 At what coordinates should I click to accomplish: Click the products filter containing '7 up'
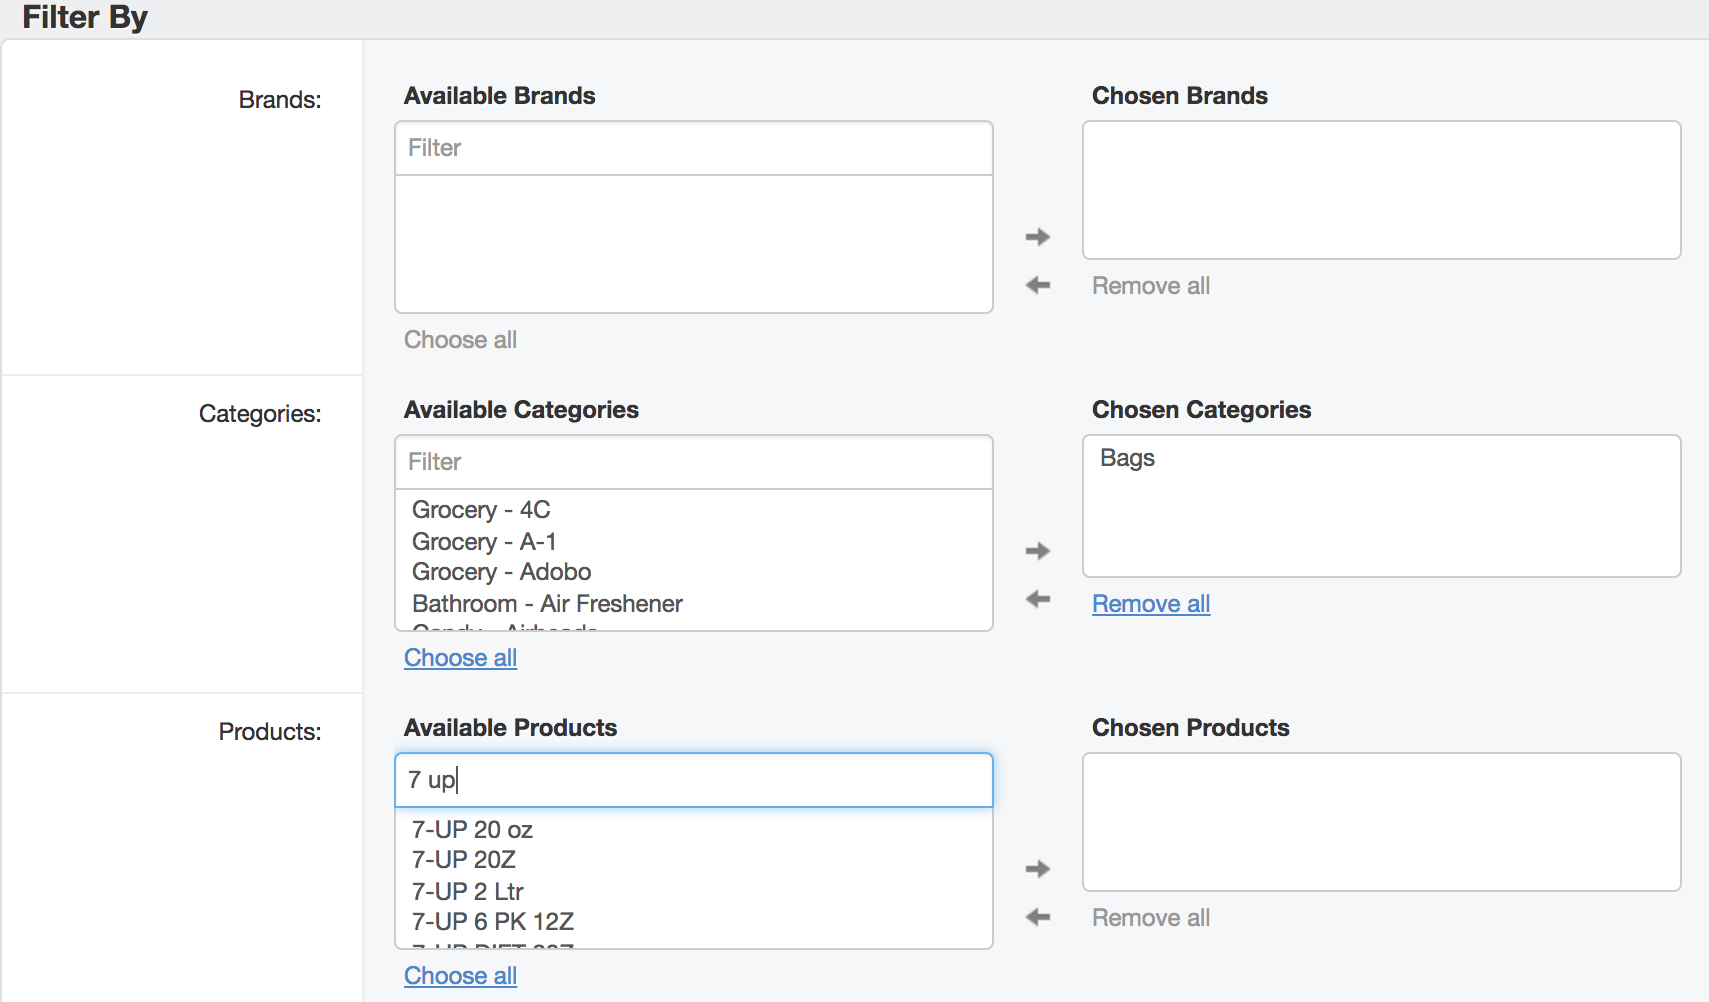coord(694,780)
